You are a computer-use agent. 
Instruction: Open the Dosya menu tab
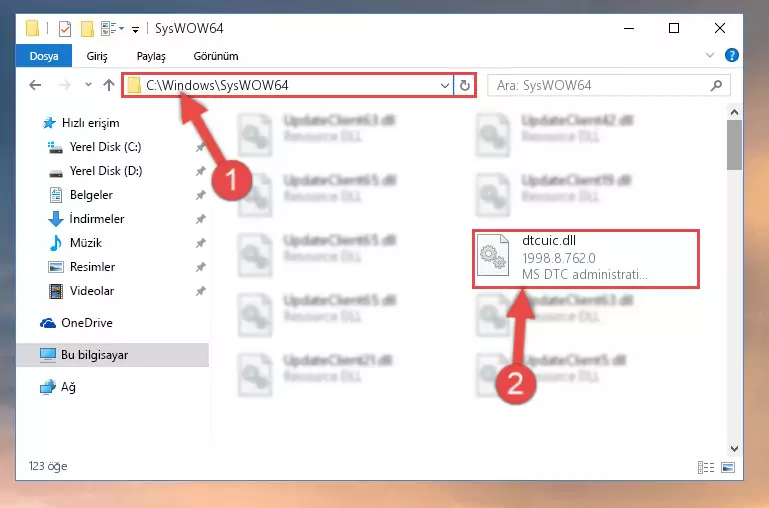pos(44,56)
